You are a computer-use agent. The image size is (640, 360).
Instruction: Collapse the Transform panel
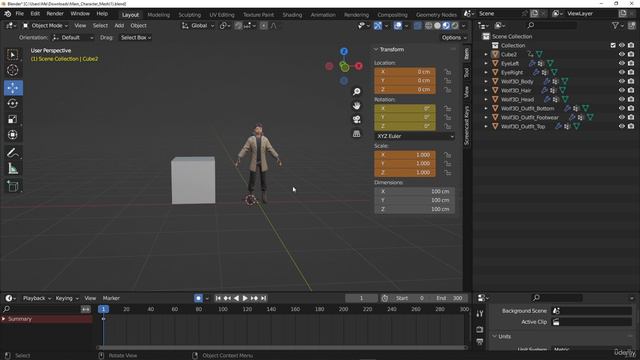[x=376, y=49]
